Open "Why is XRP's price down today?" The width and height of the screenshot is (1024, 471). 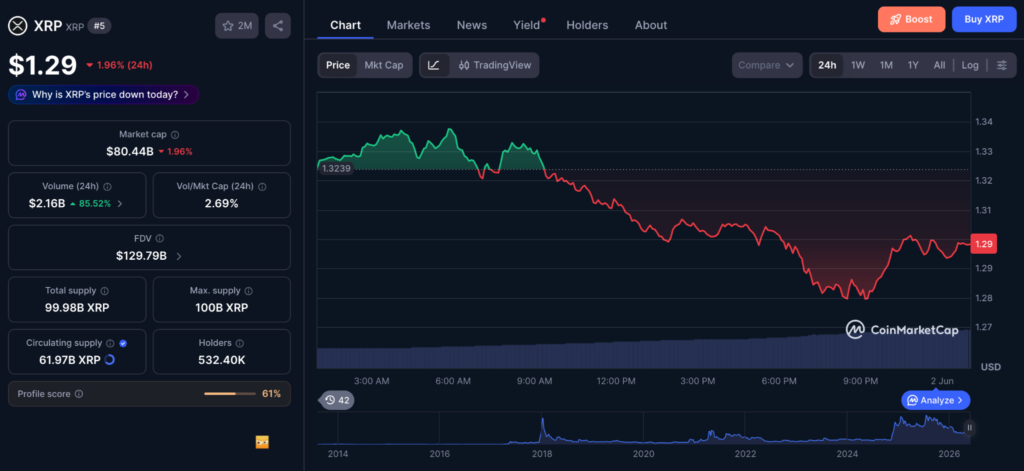coord(104,95)
